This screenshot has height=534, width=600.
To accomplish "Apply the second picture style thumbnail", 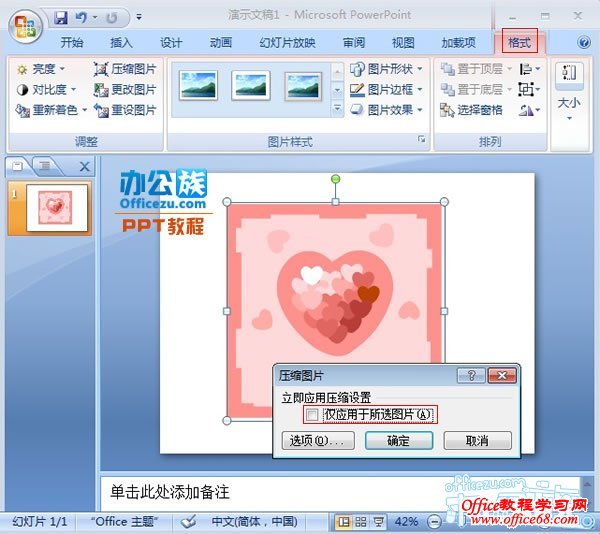I will point(251,85).
